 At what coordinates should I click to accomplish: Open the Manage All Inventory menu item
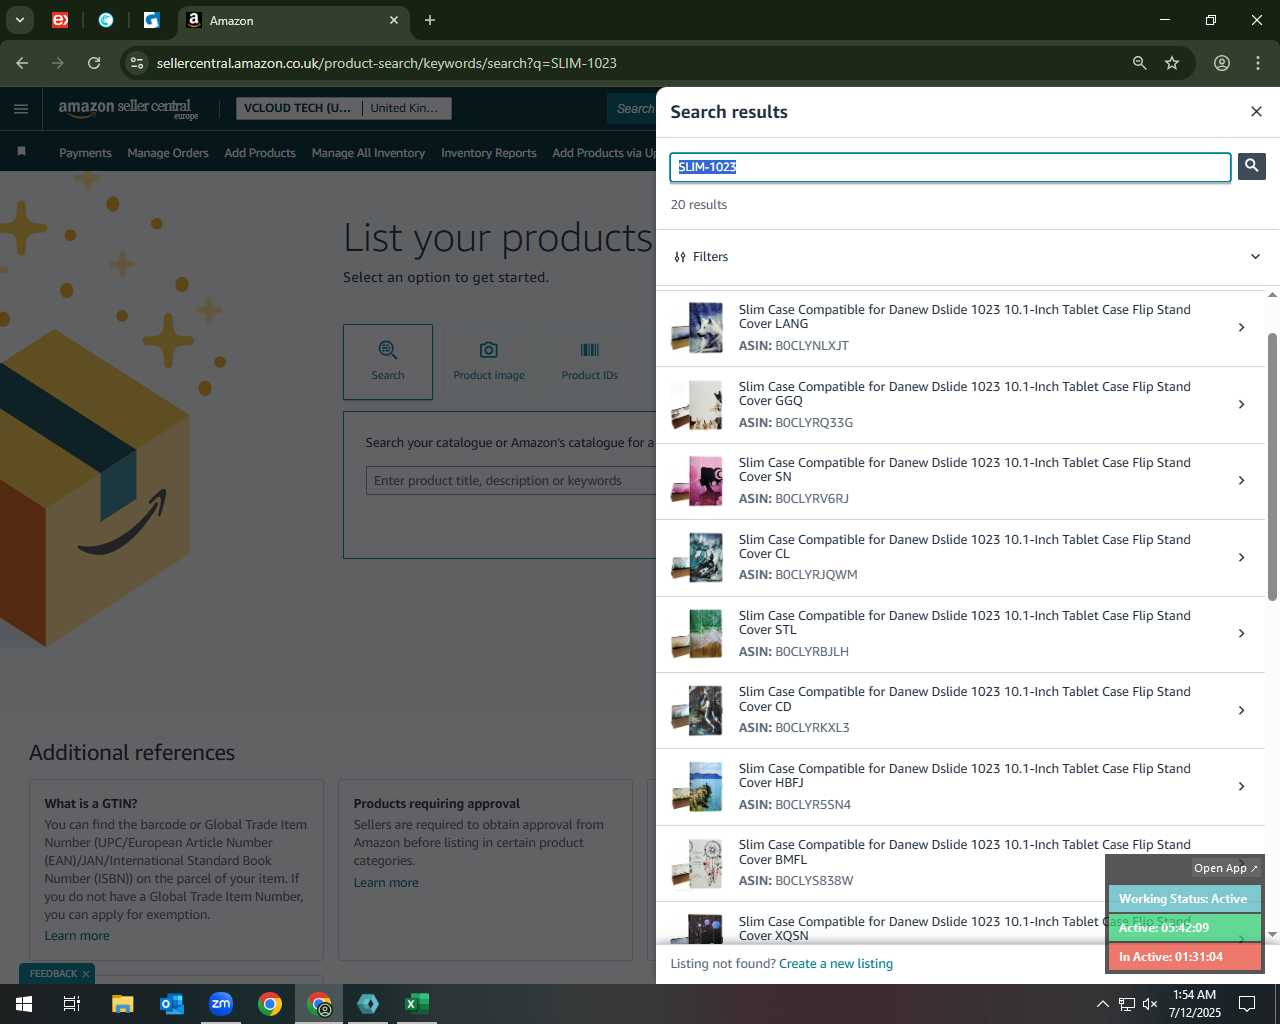368,153
